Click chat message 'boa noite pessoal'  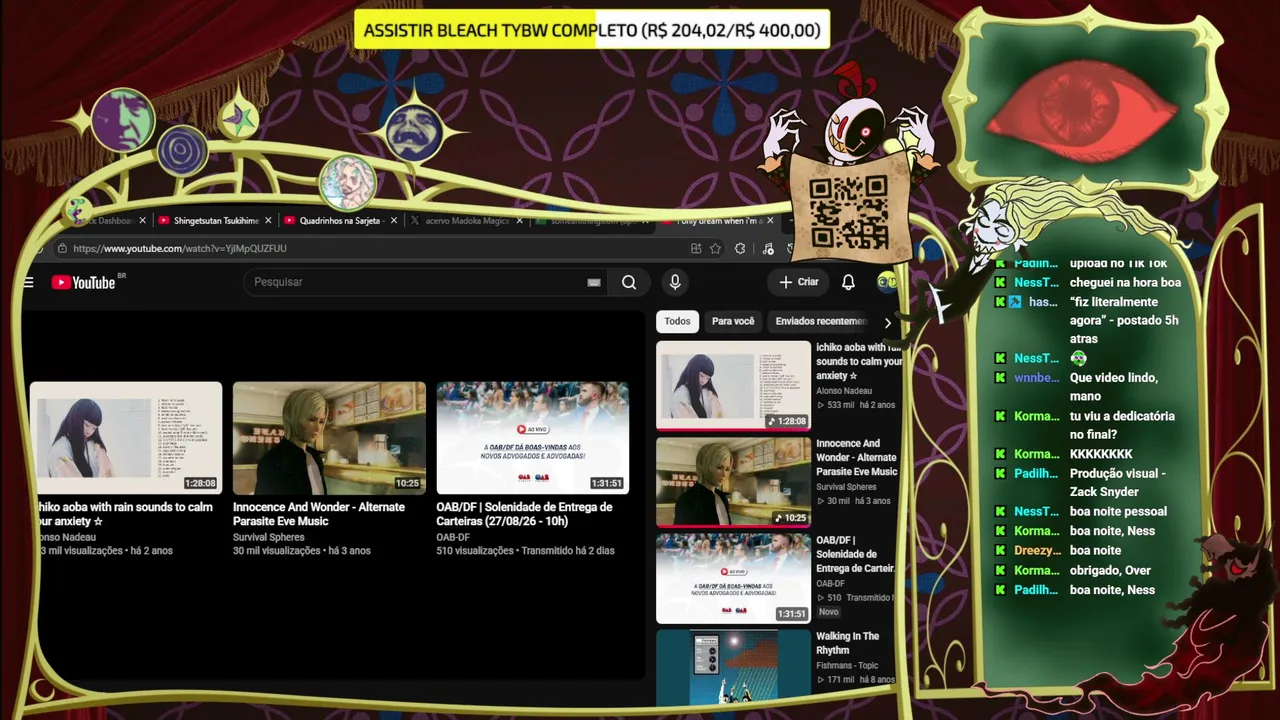click(1118, 511)
